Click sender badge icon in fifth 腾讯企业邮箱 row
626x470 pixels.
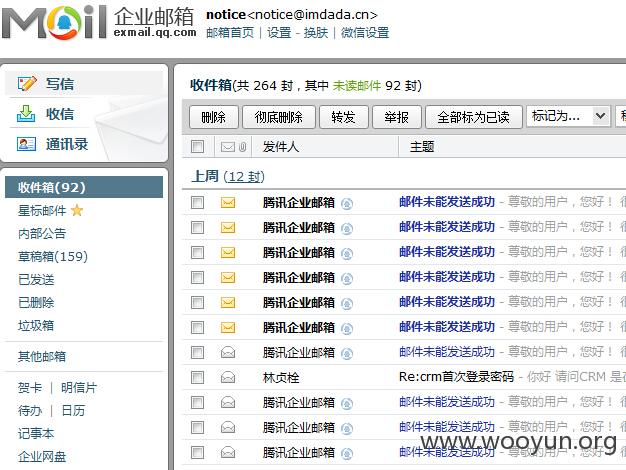click(347, 303)
